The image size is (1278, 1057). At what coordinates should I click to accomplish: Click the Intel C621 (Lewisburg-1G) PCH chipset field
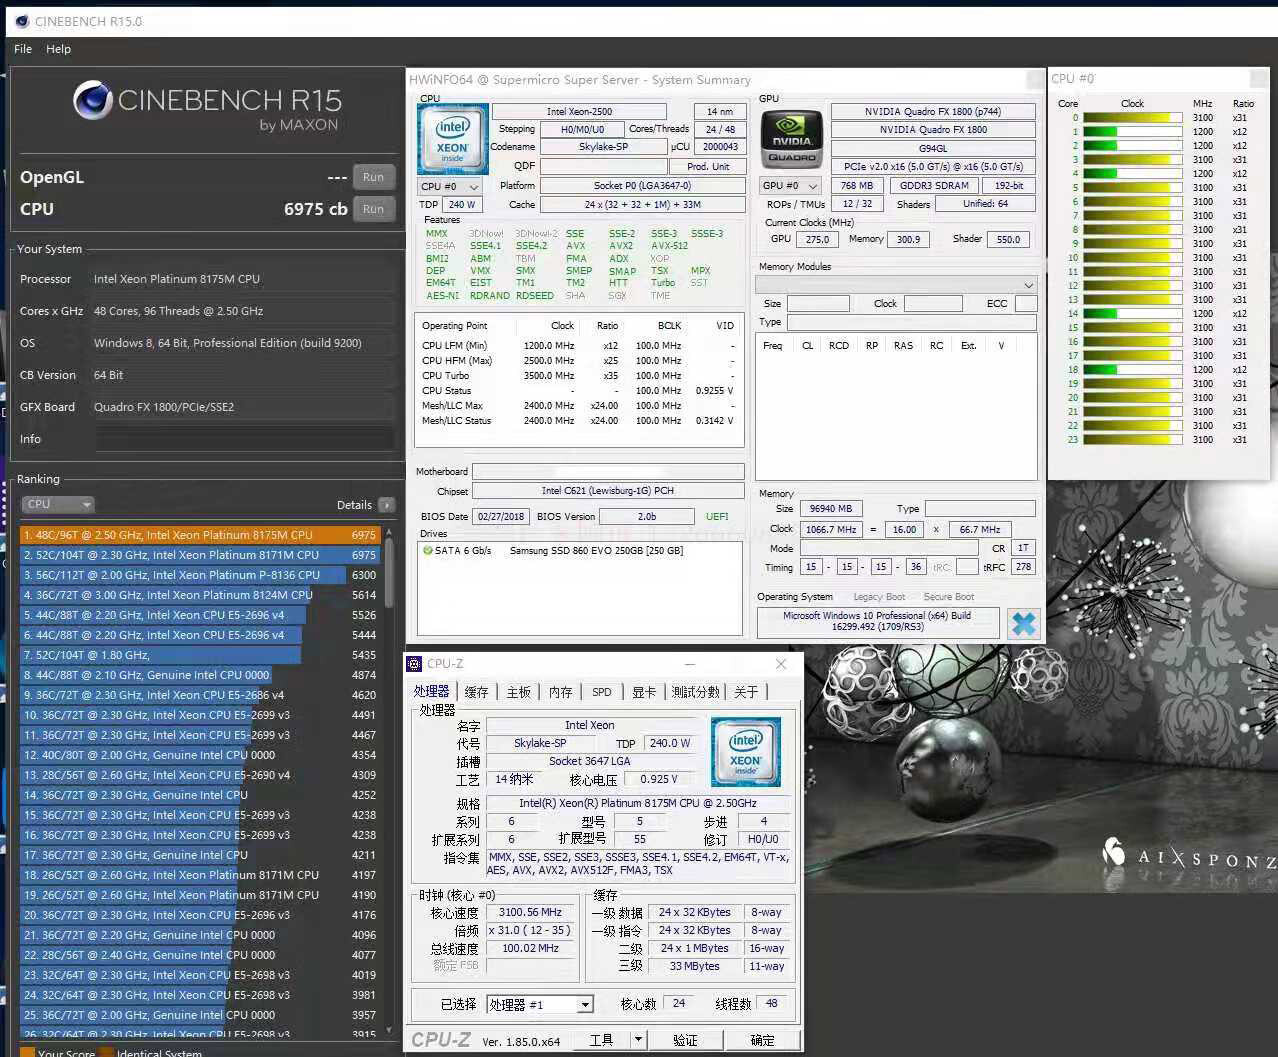pyautogui.click(x=608, y=491)
